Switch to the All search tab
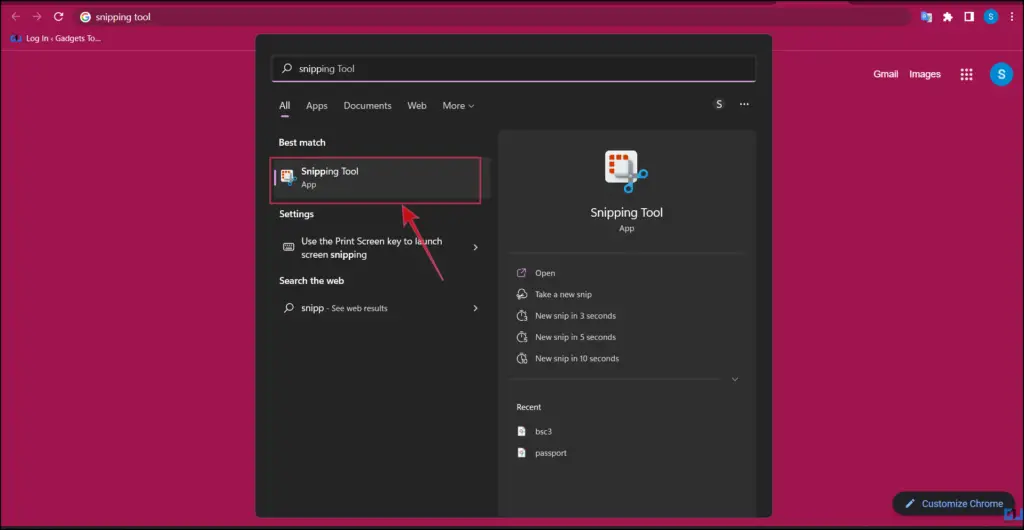 pos(285,106)
